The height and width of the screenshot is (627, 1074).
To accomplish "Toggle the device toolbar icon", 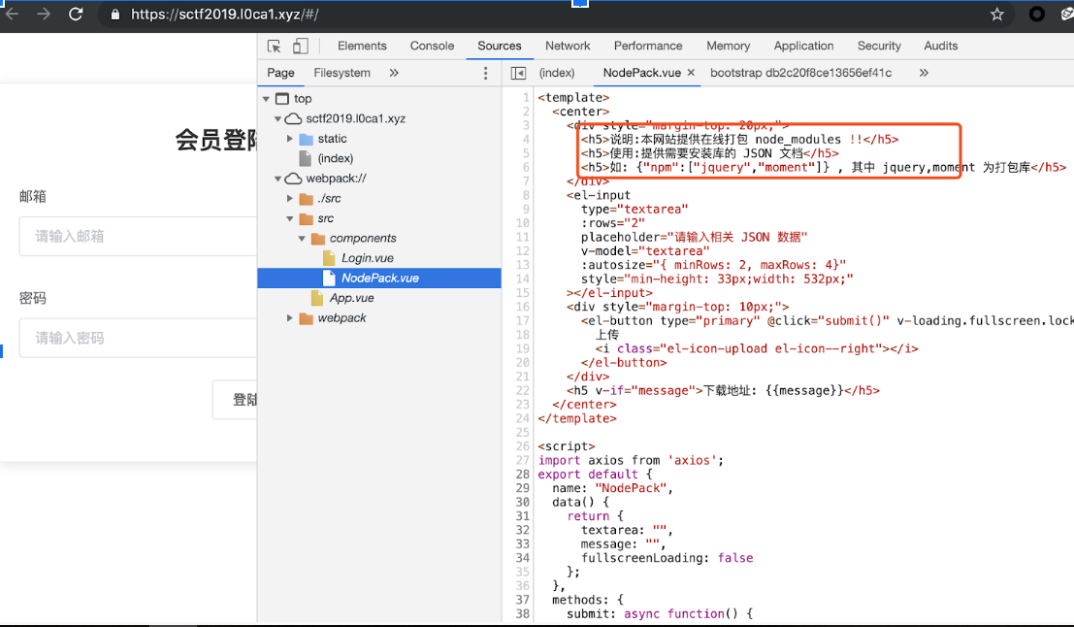I will pyautogui.click(x=300, y=46).
